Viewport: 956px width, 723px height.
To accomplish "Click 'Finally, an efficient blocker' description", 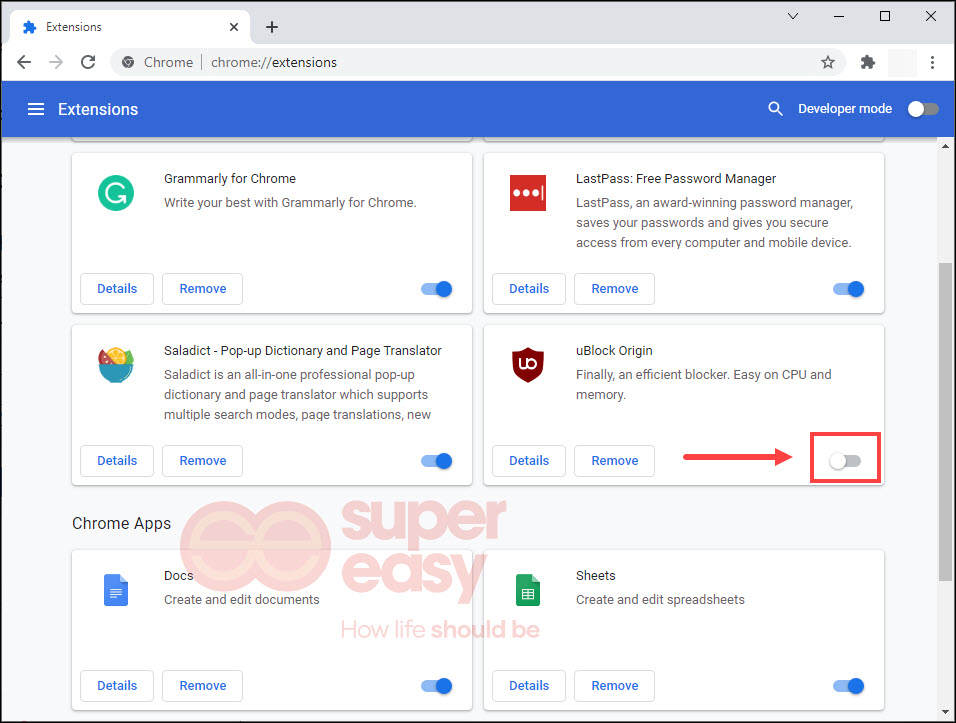I will (x=704, y=385).
